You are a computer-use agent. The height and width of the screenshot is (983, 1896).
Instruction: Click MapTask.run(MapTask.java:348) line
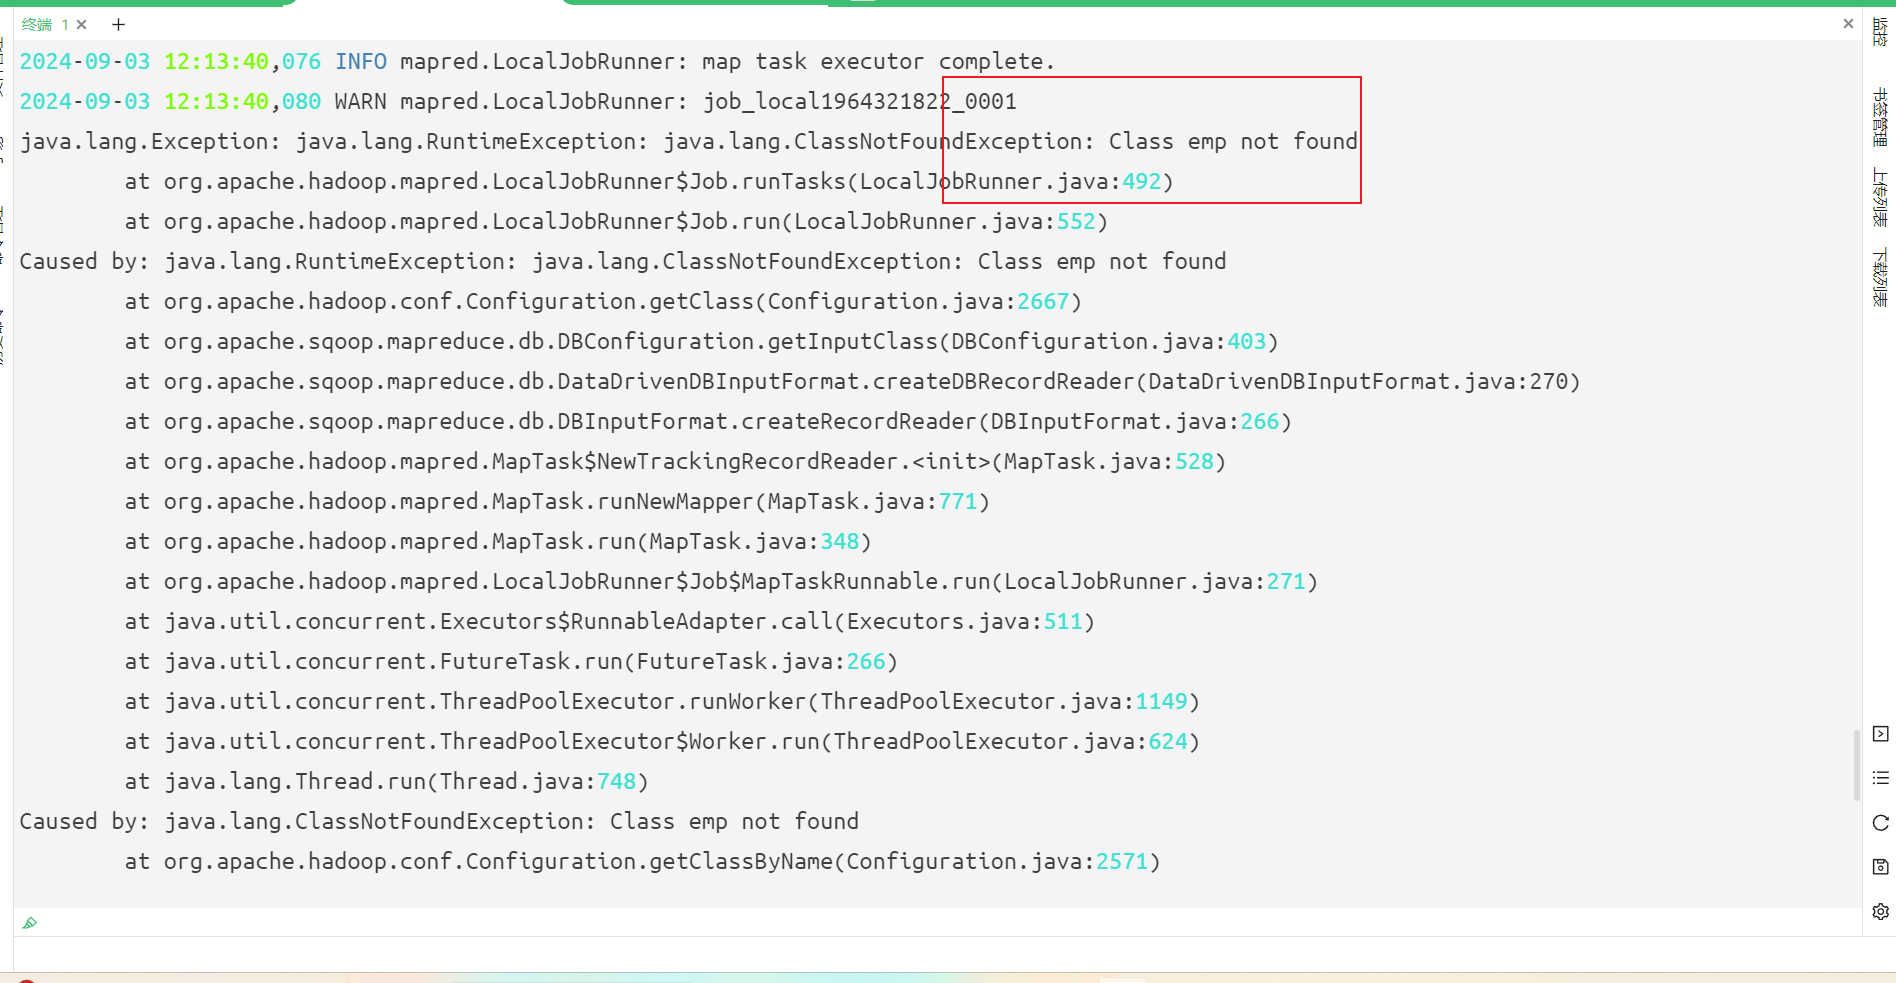coord(498,542)
